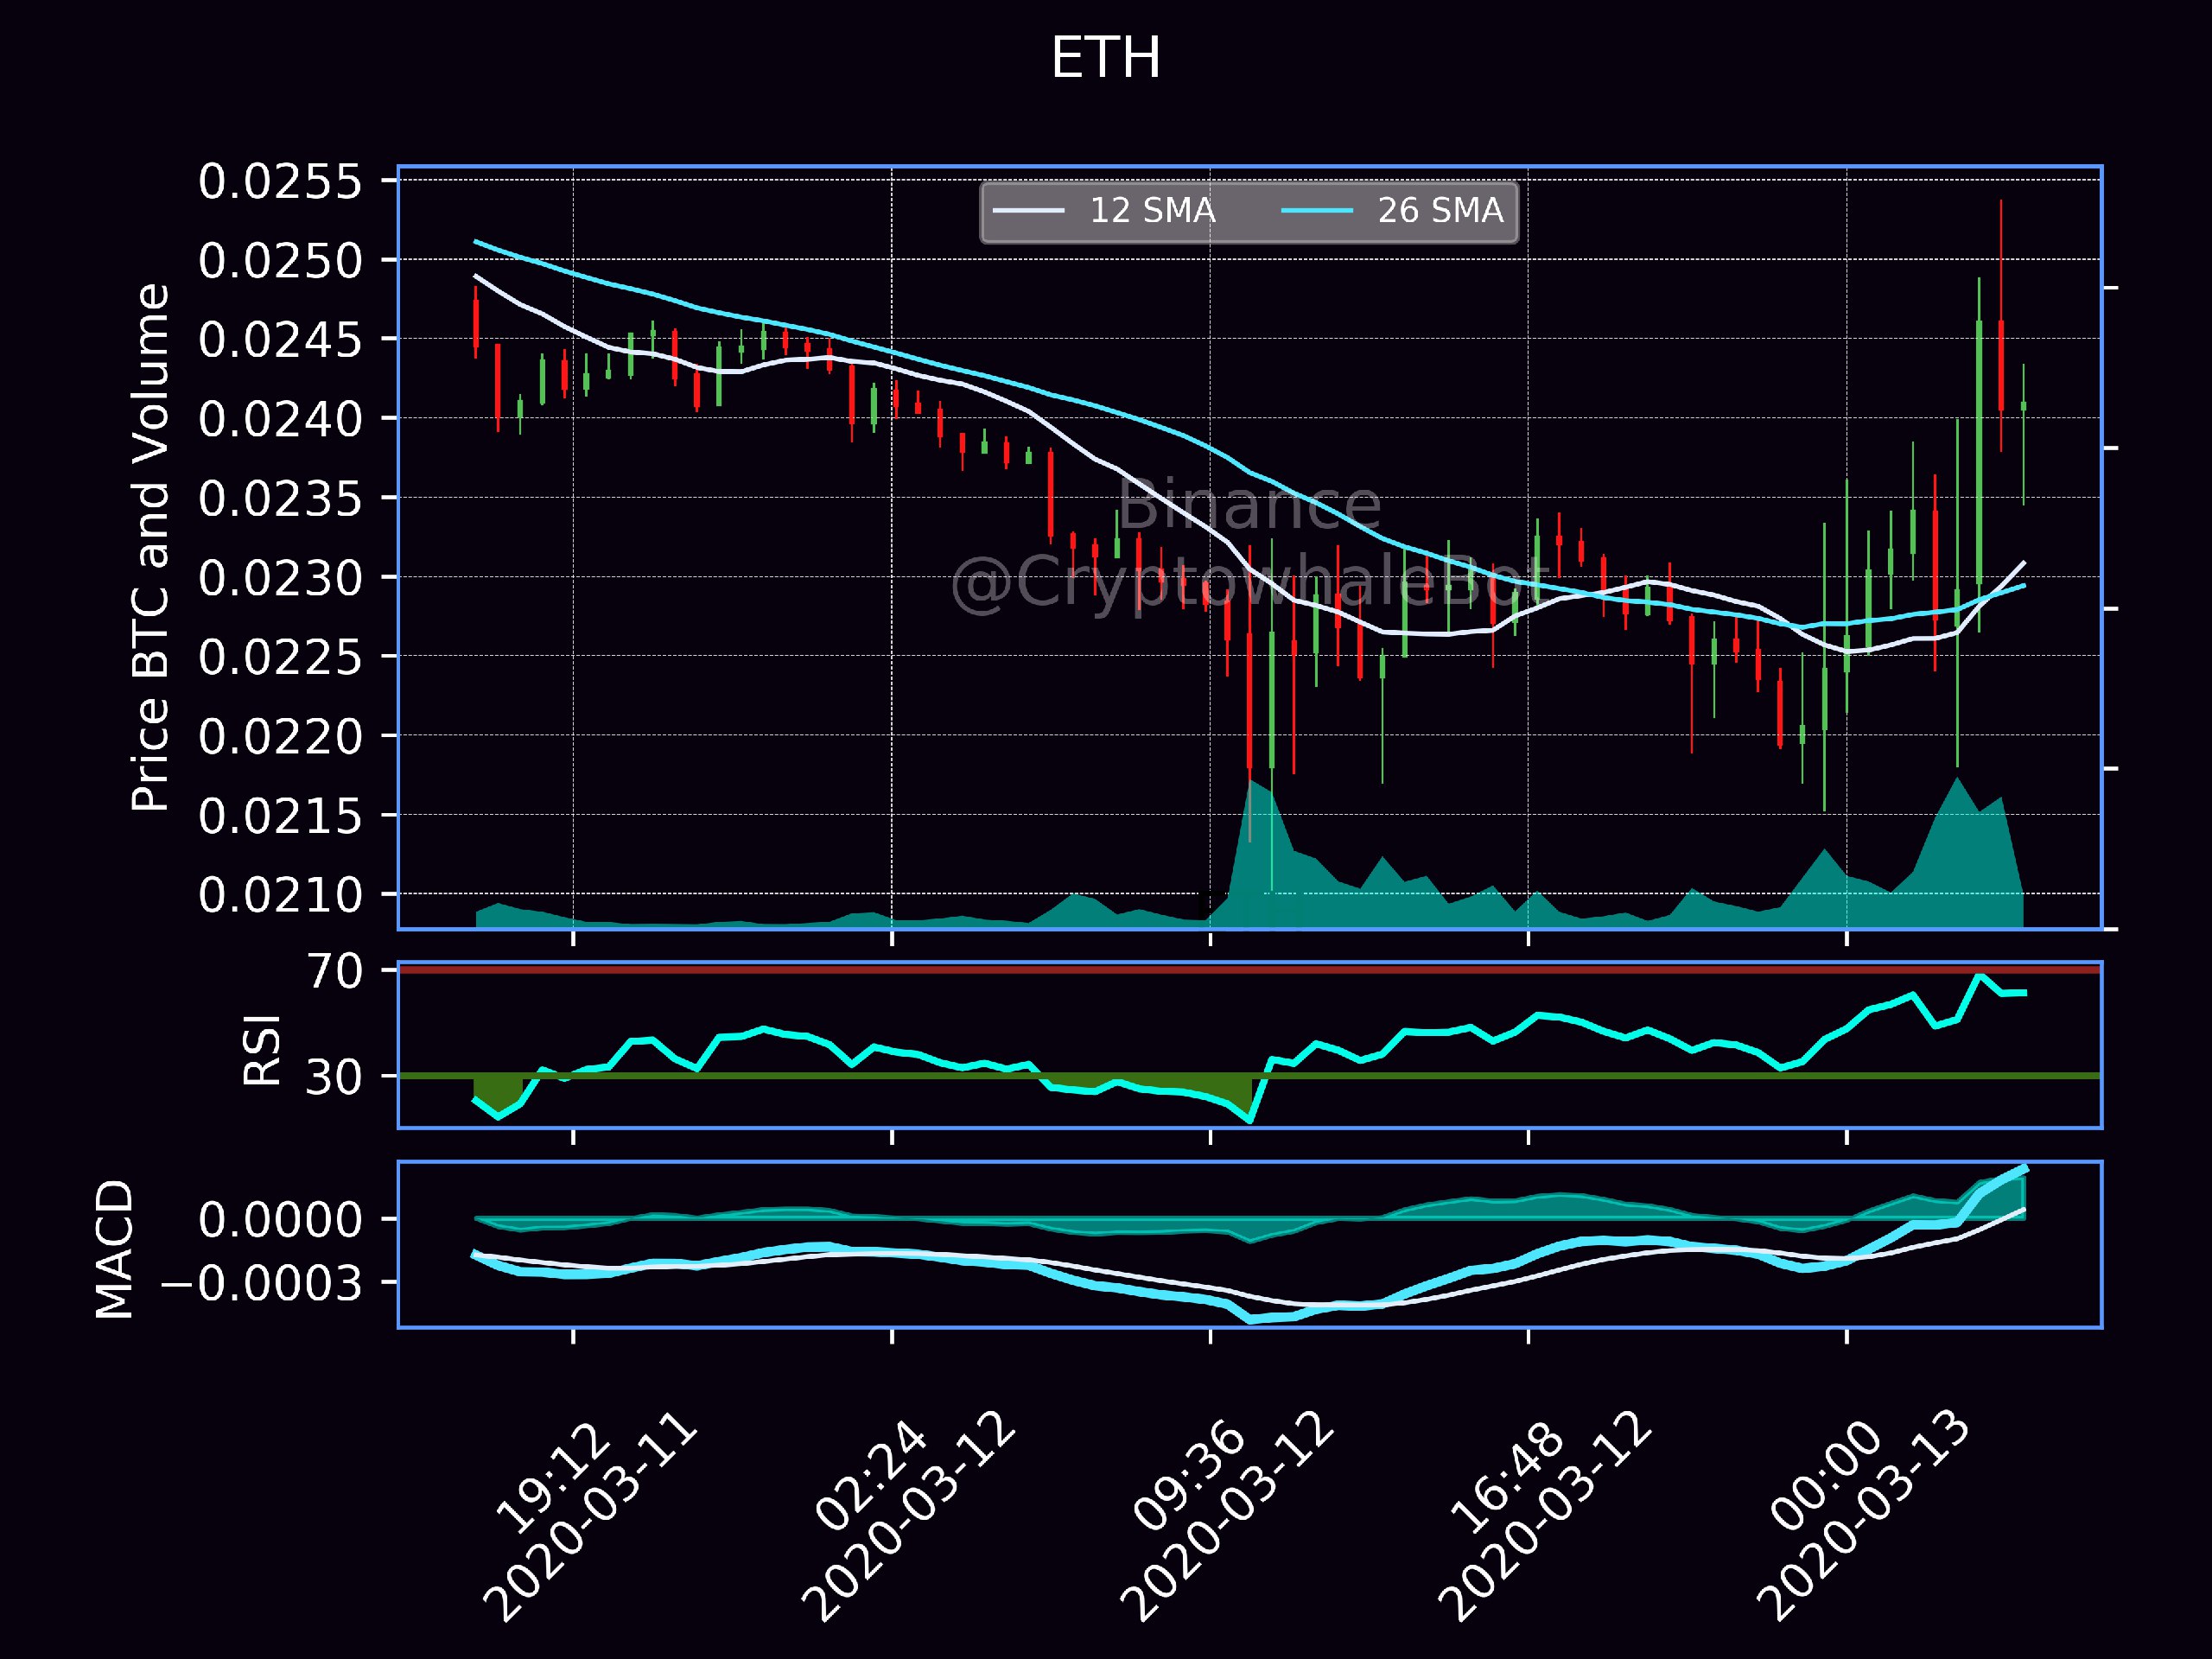
Task: Click the 0.0210 price axis label
Action: point(280,895)
